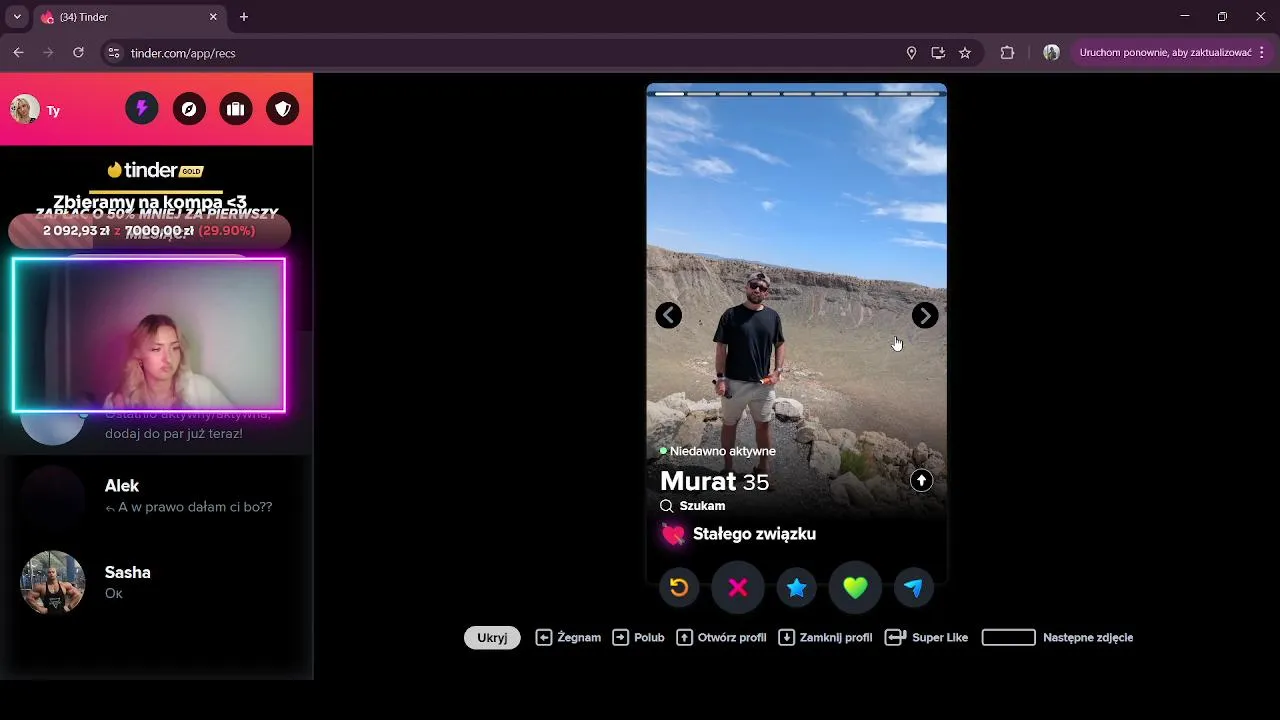The width and height of the screenshot is (1280, 720).
Task: Open the Explore compass icon
Action: (x=189, y=109)
